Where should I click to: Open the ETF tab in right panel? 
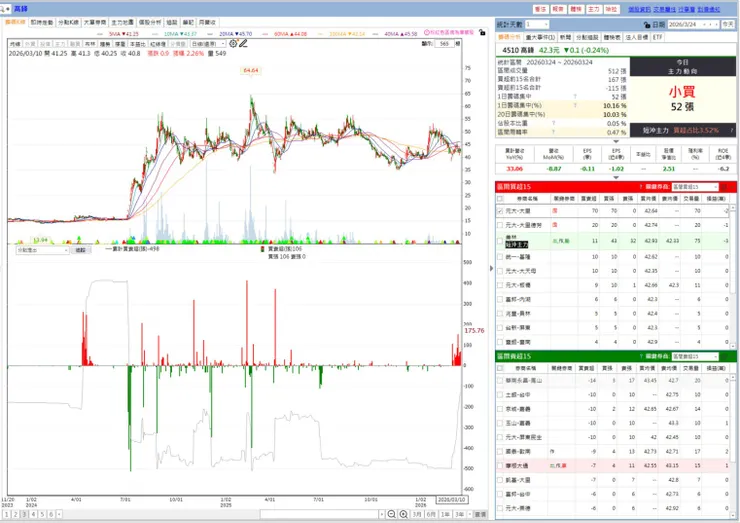[658, 37]
